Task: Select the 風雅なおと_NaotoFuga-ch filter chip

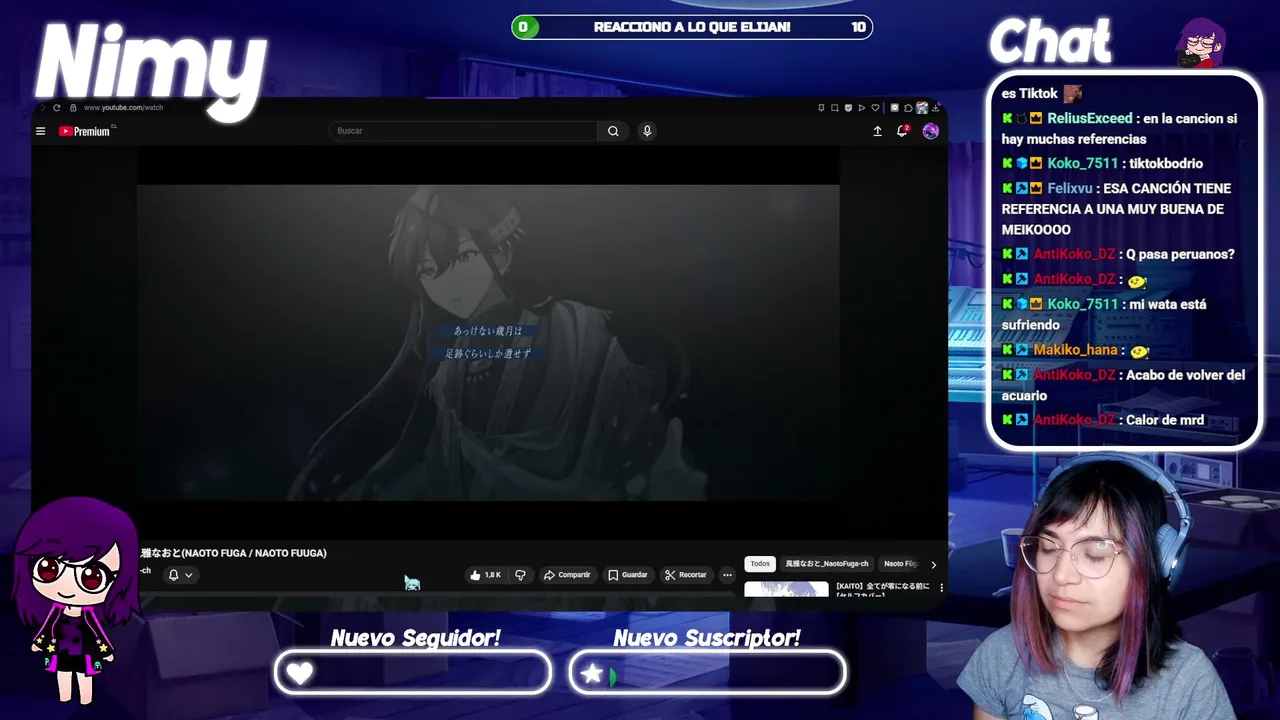Action: [x=827, y=564]
